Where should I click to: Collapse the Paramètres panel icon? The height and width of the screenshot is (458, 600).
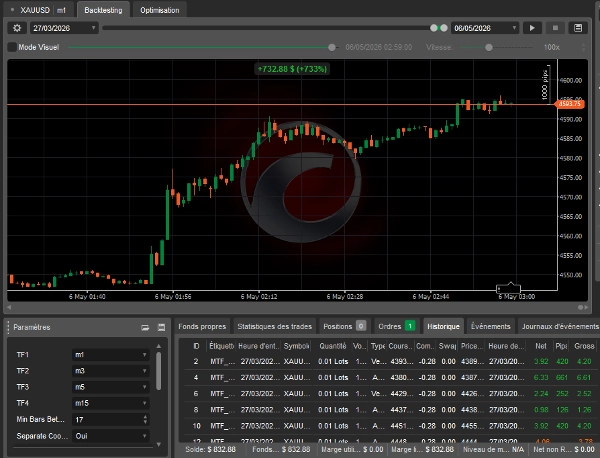click(145, 327)
